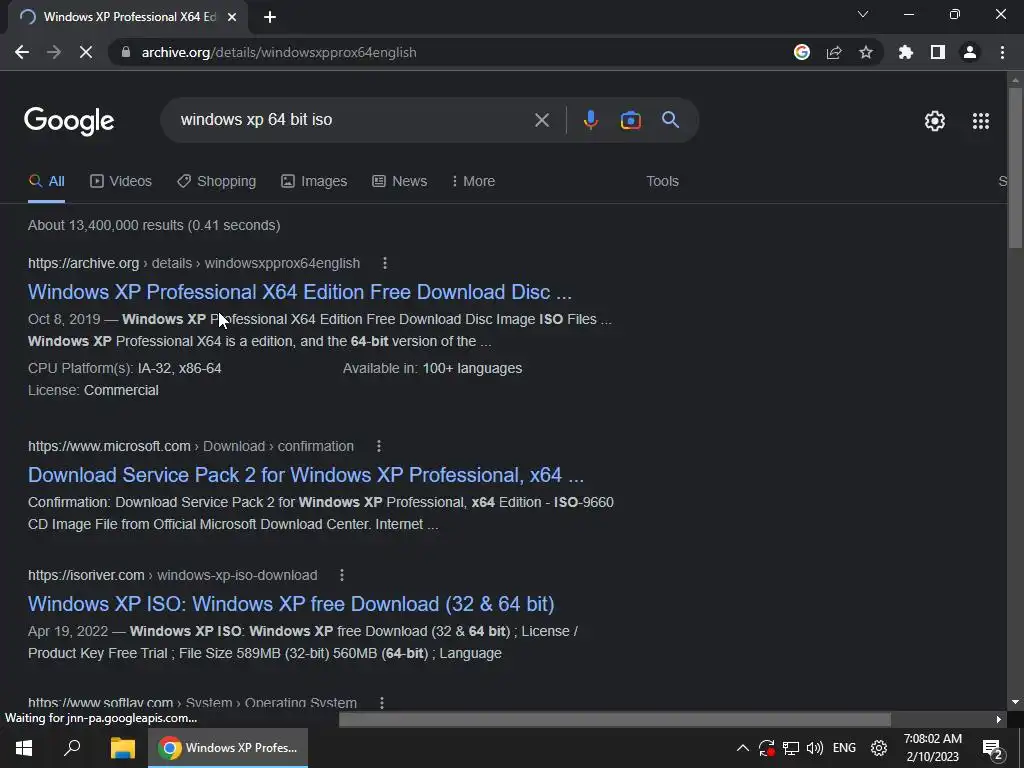
Task: Click the vertical scrollbar thumb
Action: (1014, 167)
